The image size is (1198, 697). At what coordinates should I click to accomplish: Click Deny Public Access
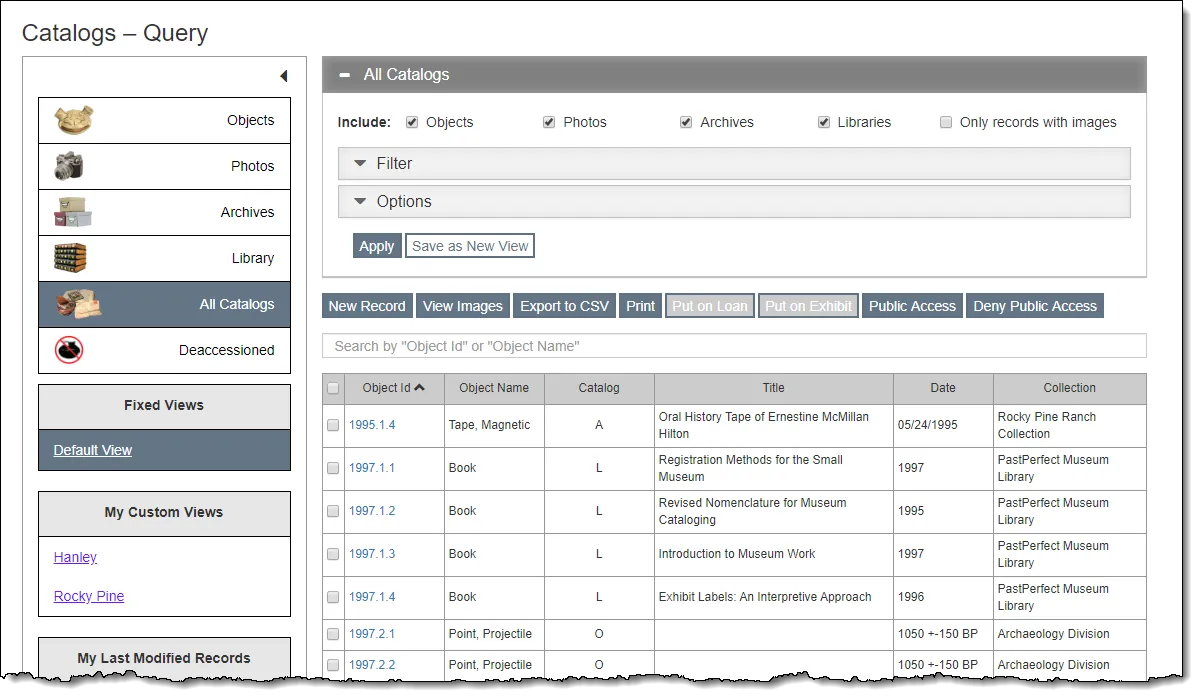pyautogui.click(x=1034, y=306)
